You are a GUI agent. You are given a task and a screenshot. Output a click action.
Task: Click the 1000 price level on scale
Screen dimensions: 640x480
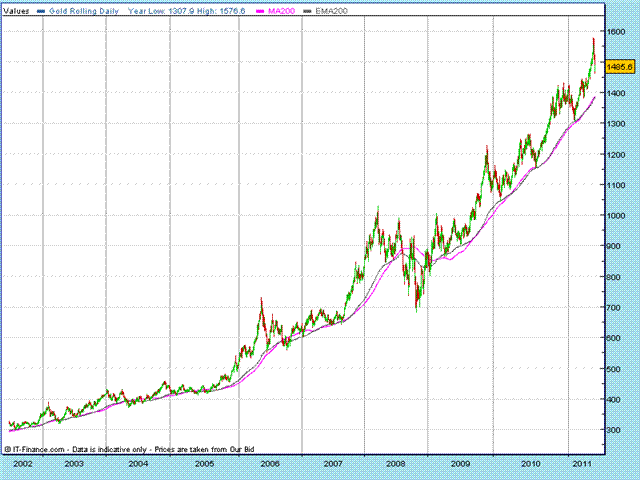(620, 216)
